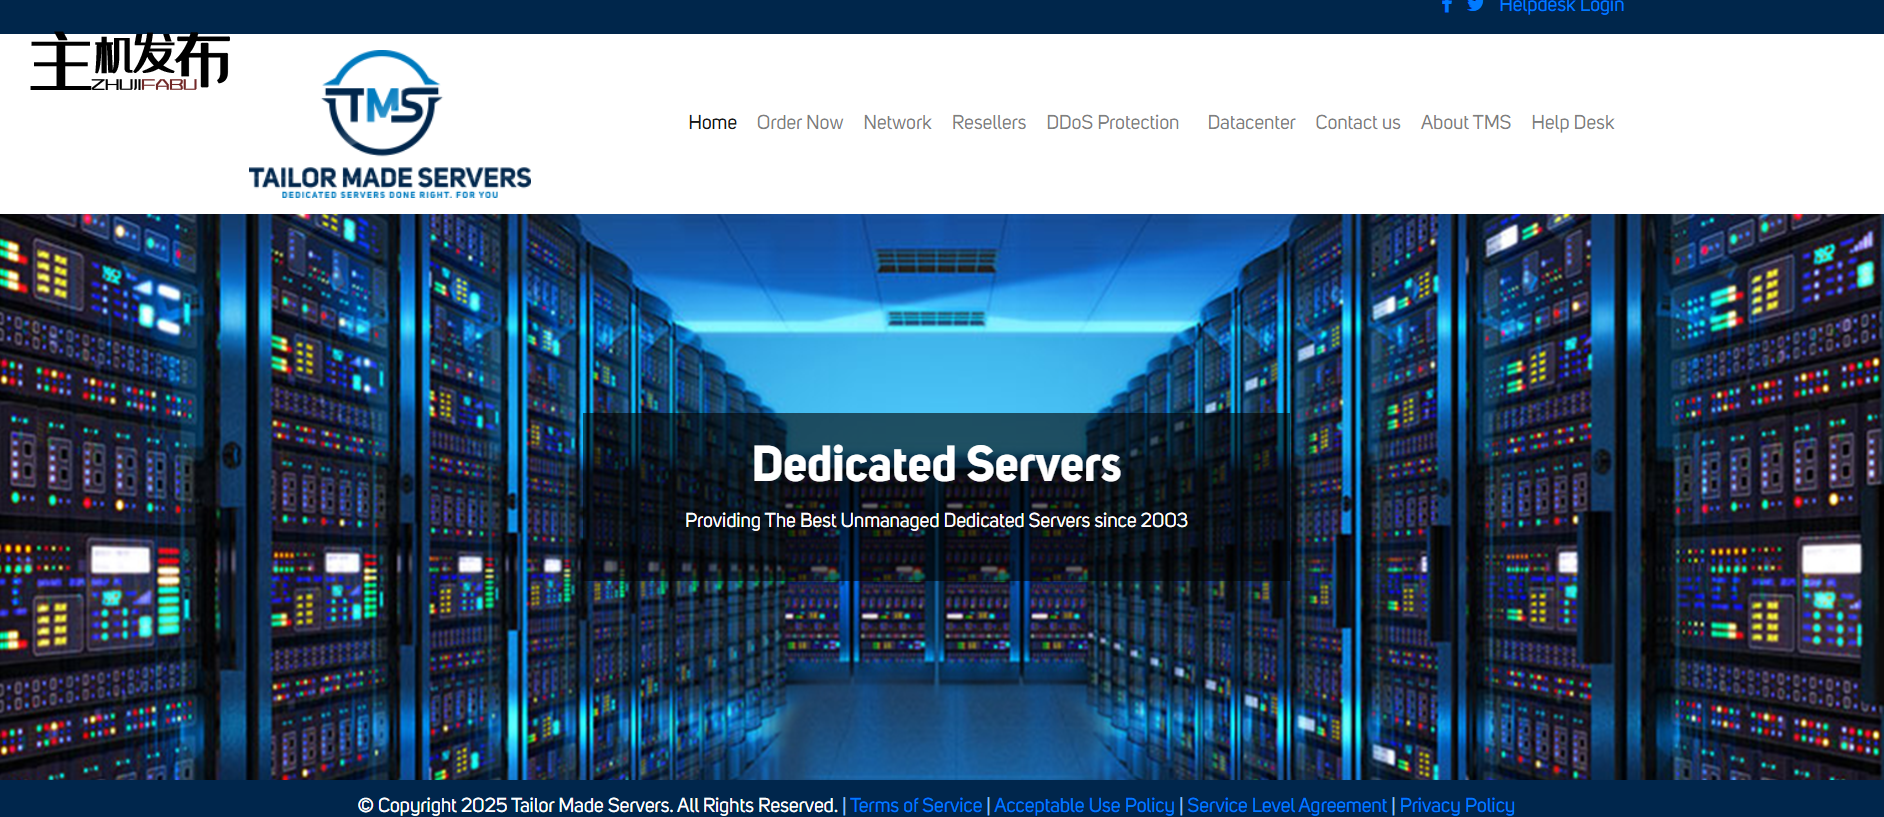View the Acceptable Use Policy
The image size is (1884, 817).
tap(1084, 805)
